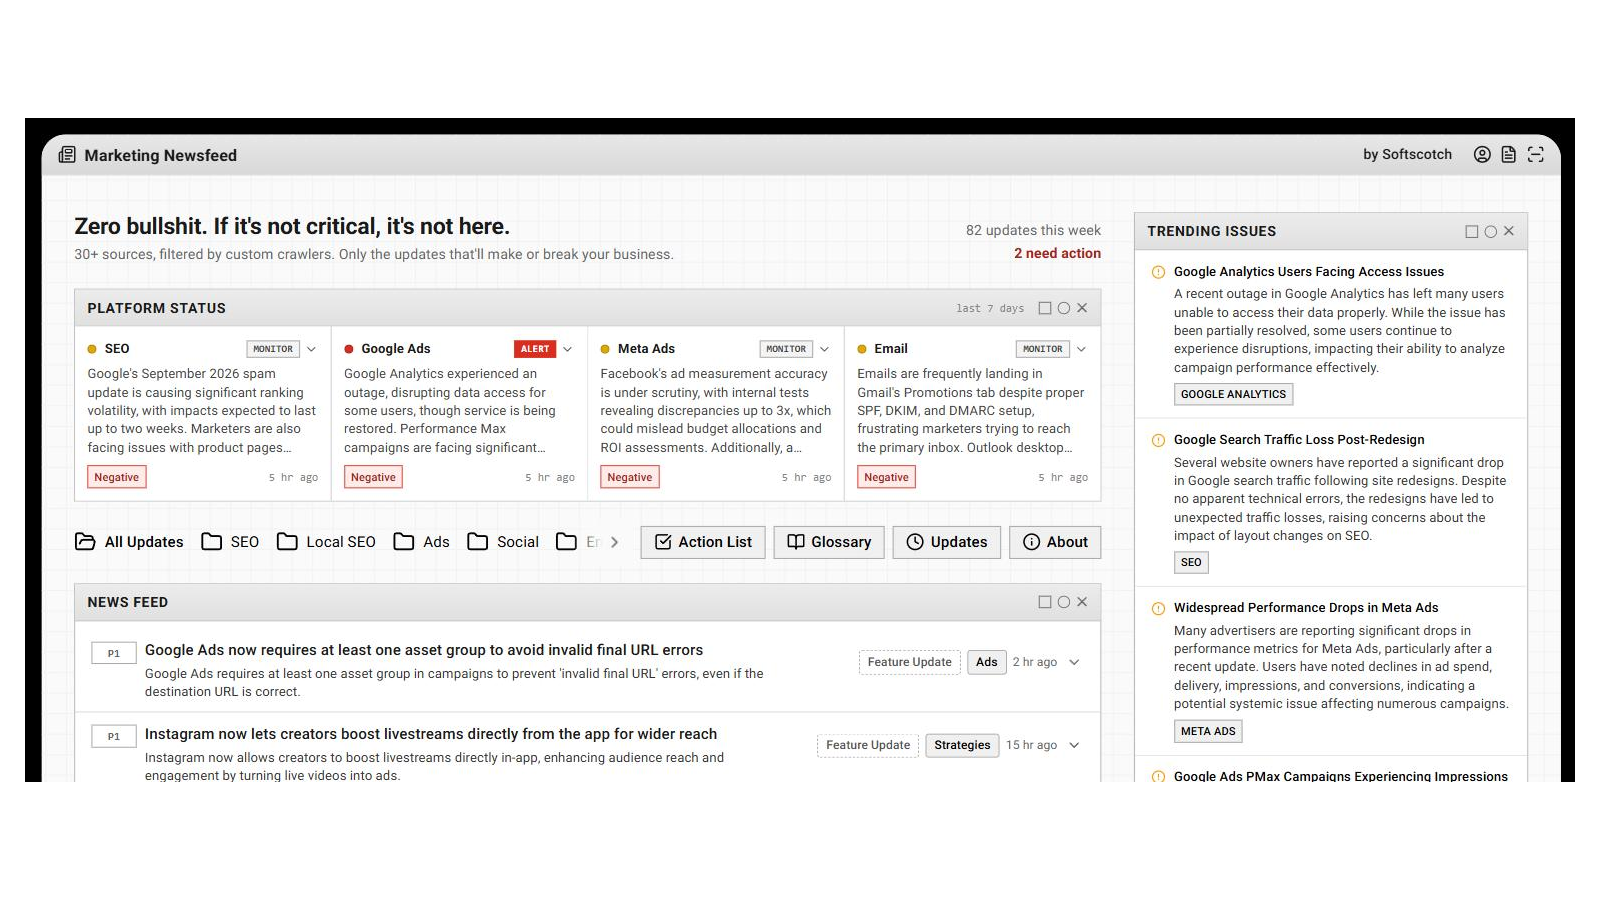Click the square icon in News Feed header

(x=1045, y=602)
